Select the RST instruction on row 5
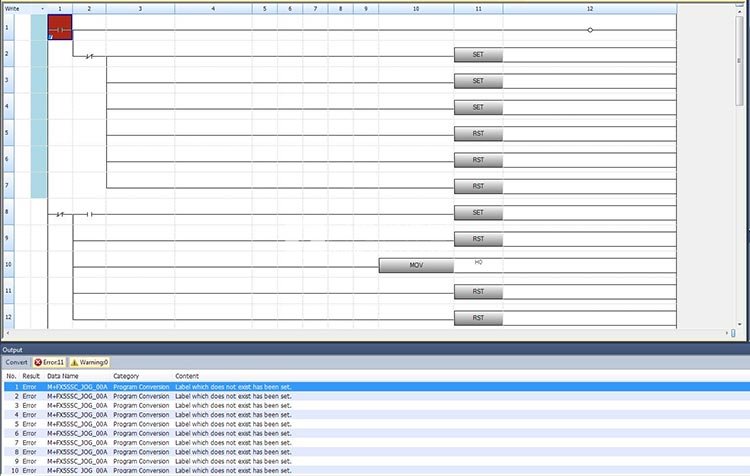This screenshot has height=476, width=750. point(478,133)
